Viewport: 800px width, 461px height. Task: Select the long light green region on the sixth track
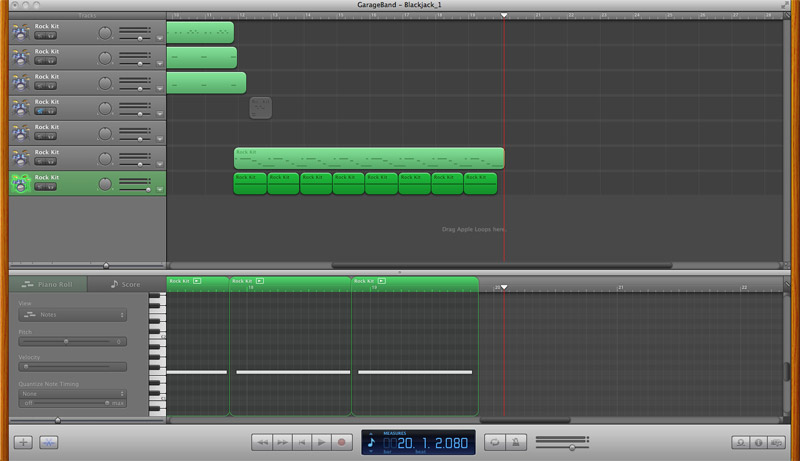pos(369,159)
